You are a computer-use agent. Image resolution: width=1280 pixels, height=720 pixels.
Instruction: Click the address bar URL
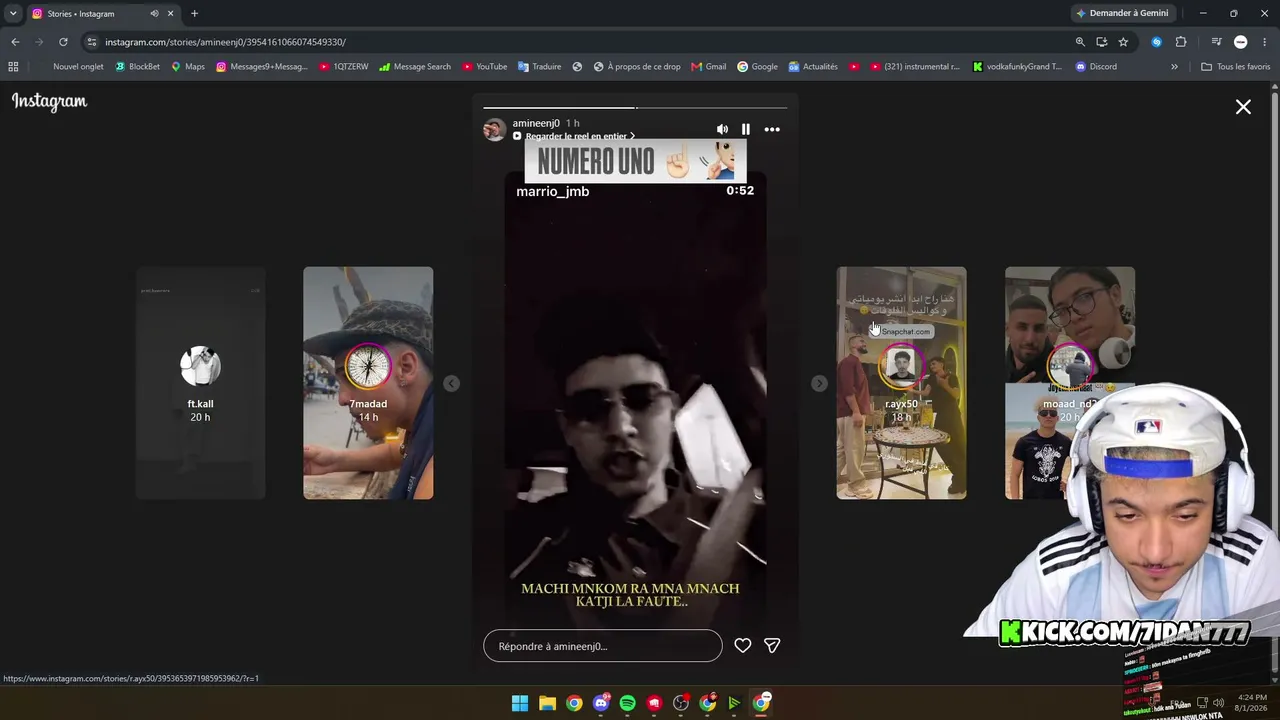pyautogui.click(x=225, y=42)
